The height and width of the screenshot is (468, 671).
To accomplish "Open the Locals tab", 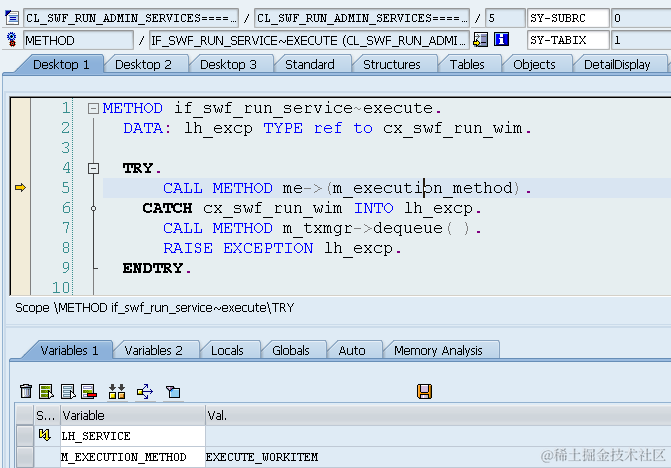I will click(x=227, y=350).
